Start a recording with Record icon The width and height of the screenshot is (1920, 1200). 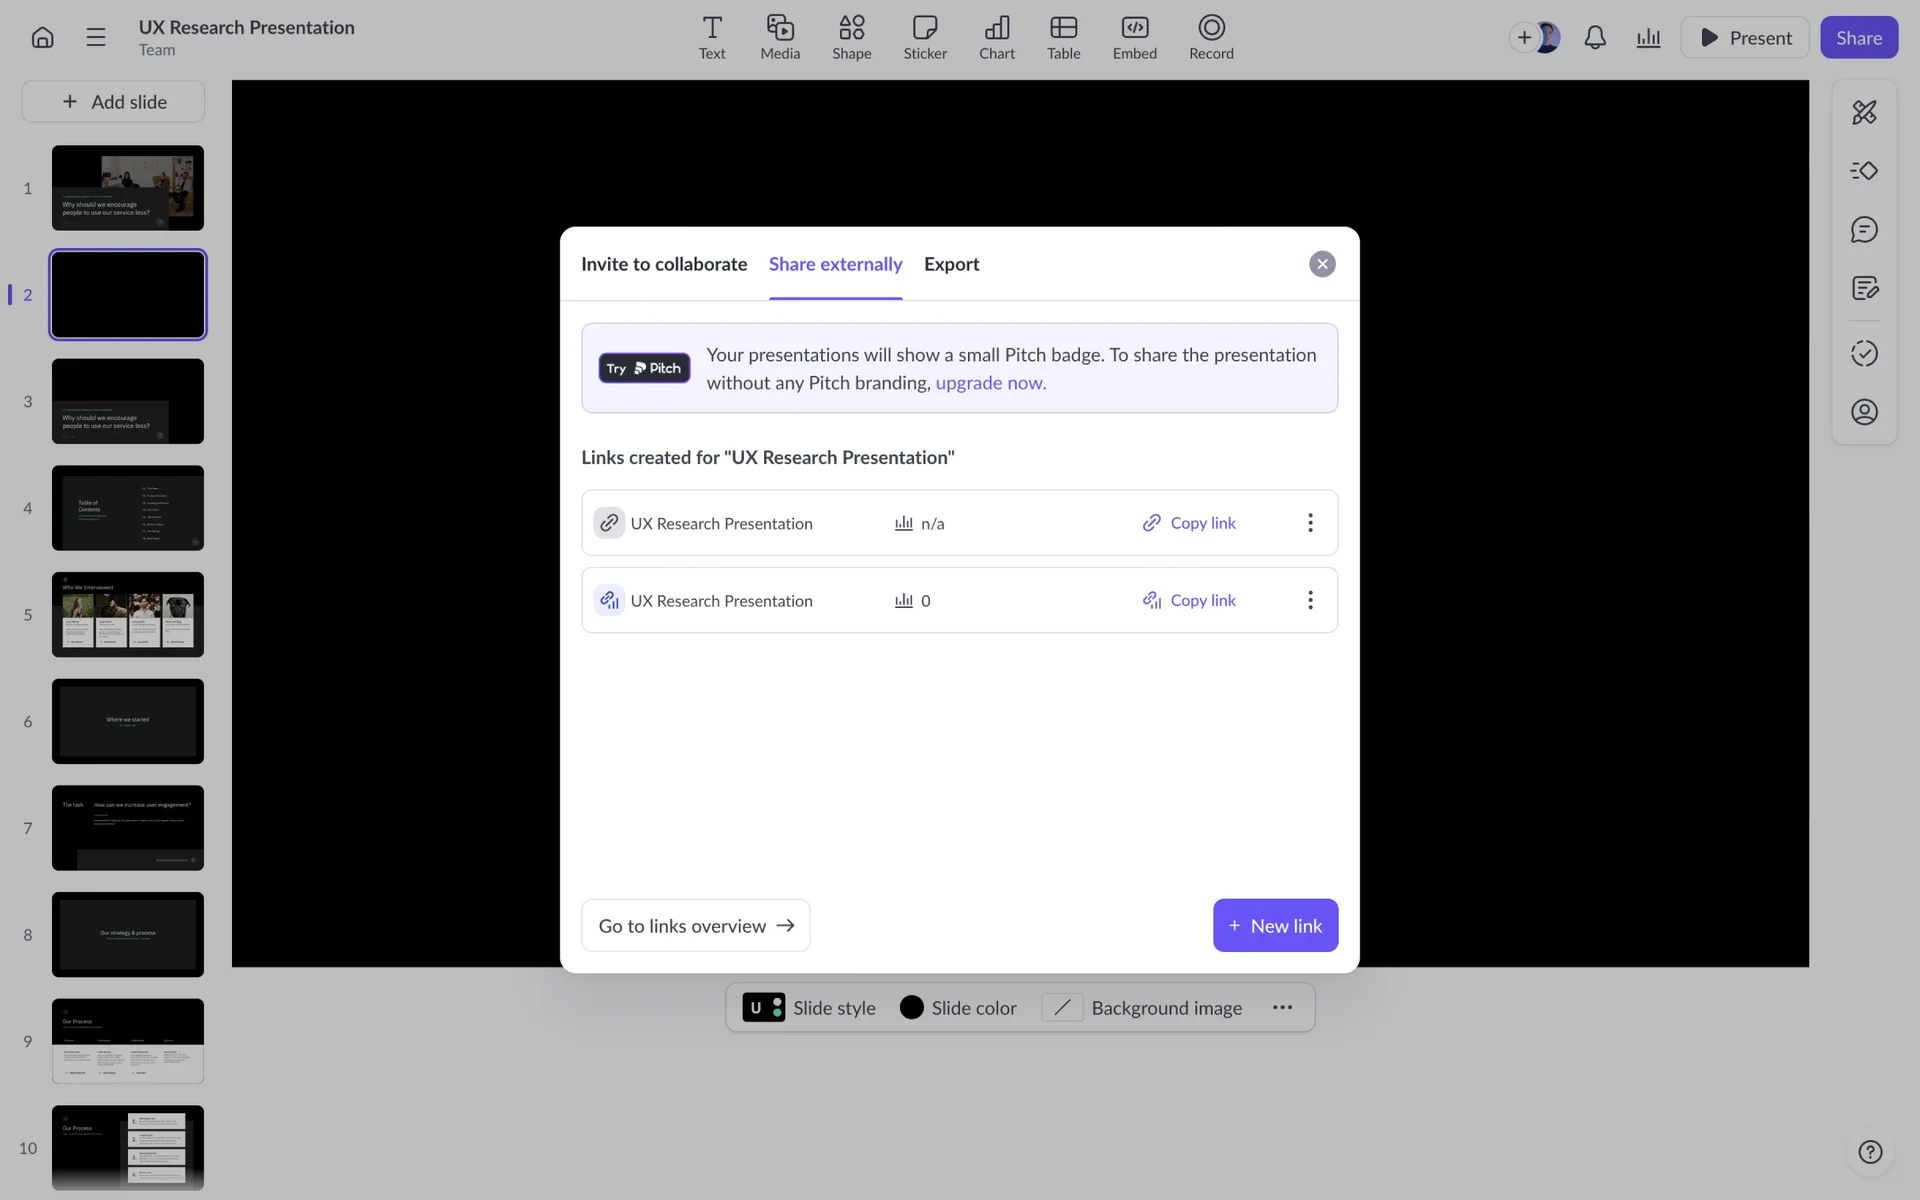pos(1210,38)
